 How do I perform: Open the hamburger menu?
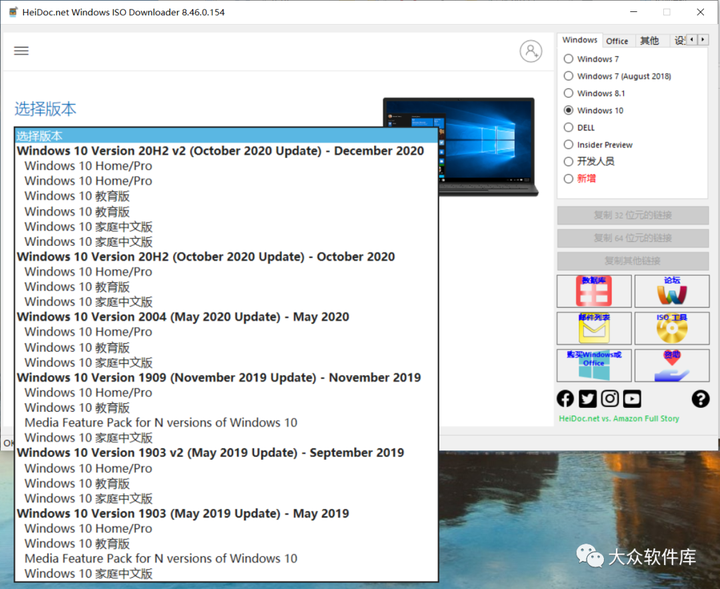(x=21, y=50)
